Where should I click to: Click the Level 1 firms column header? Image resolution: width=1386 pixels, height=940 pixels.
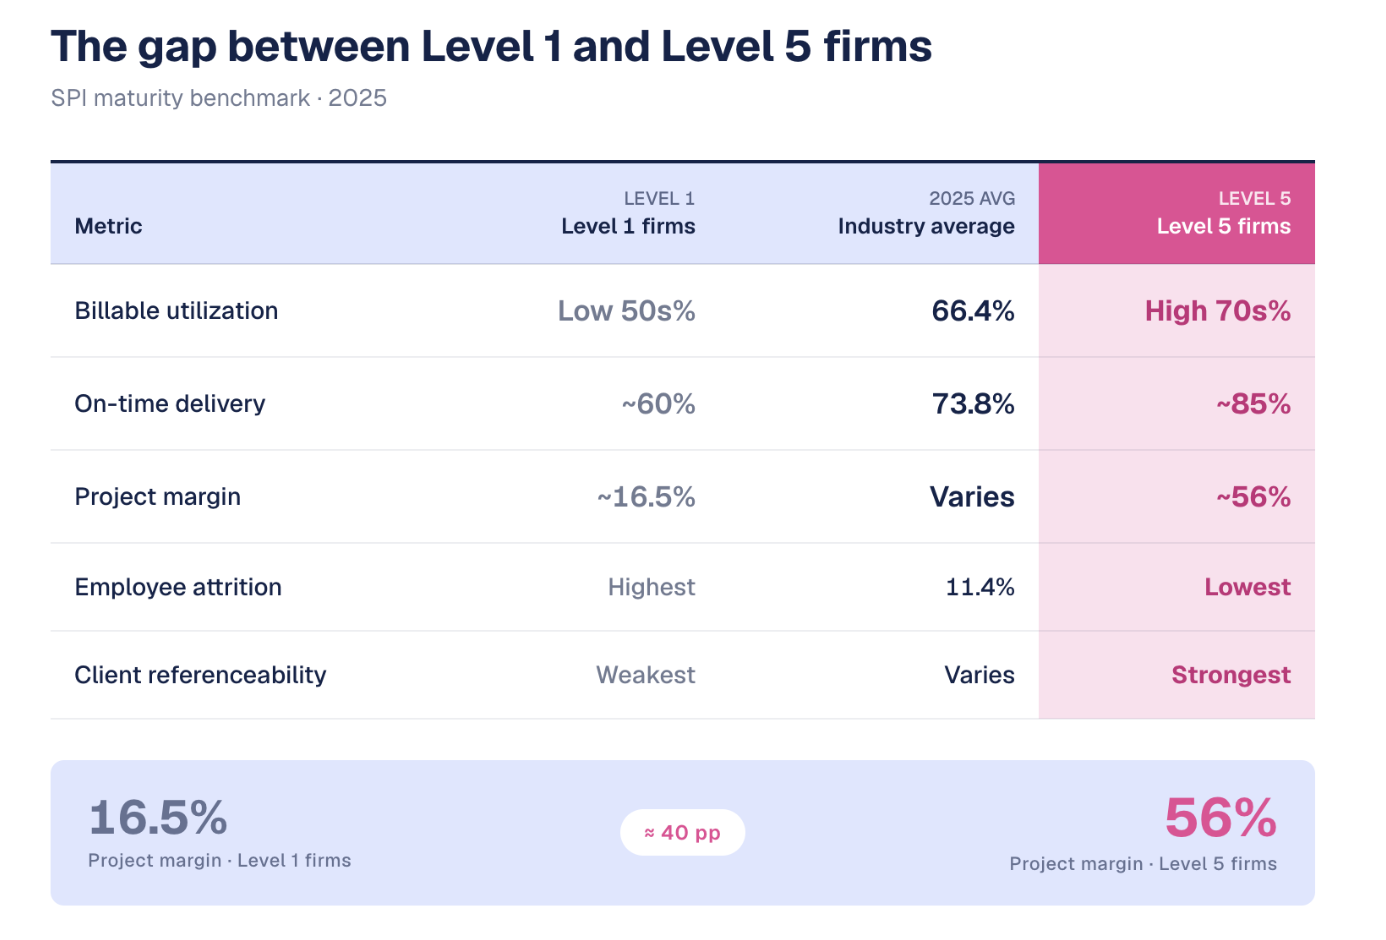(x=628, y=226)
